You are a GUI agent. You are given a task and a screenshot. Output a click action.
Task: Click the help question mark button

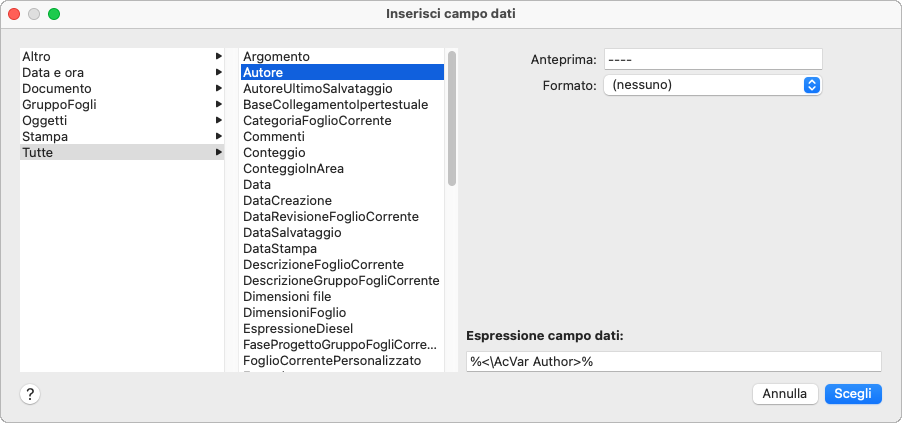click(30, 394)
